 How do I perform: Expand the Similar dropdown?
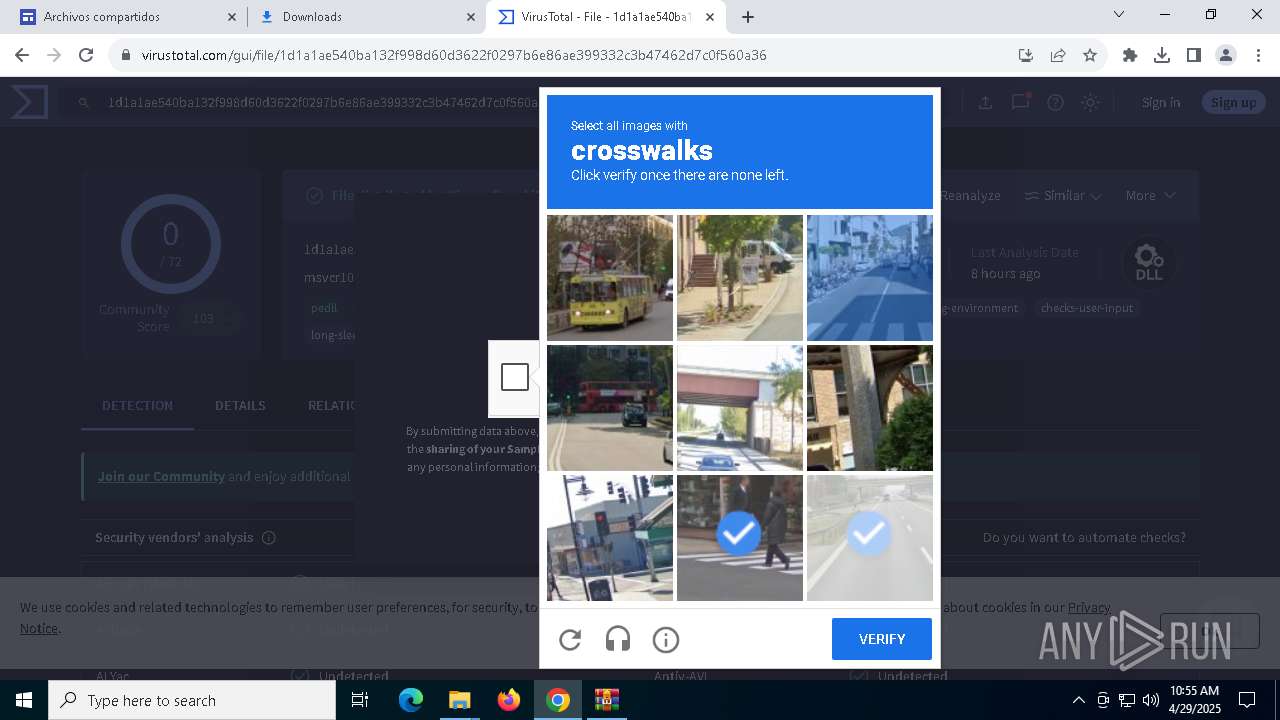pos(1064,196)
